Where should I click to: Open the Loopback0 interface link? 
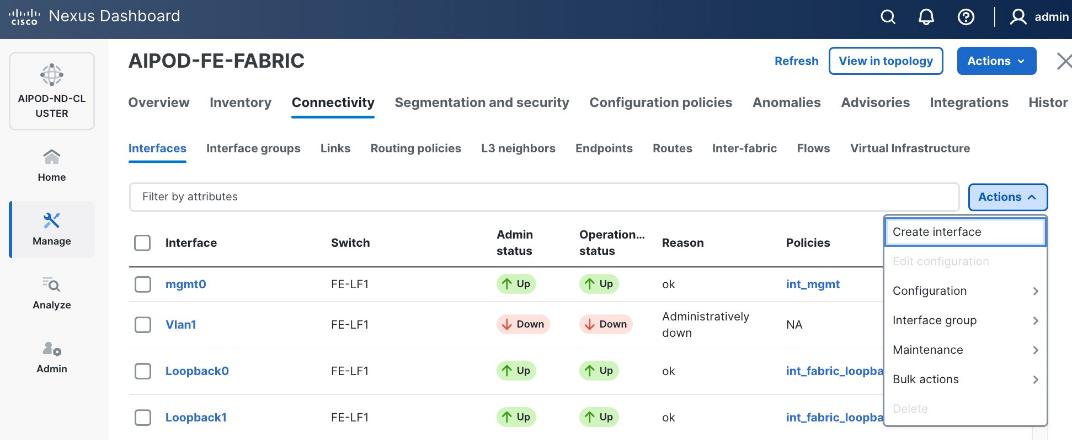click(197, 371)
